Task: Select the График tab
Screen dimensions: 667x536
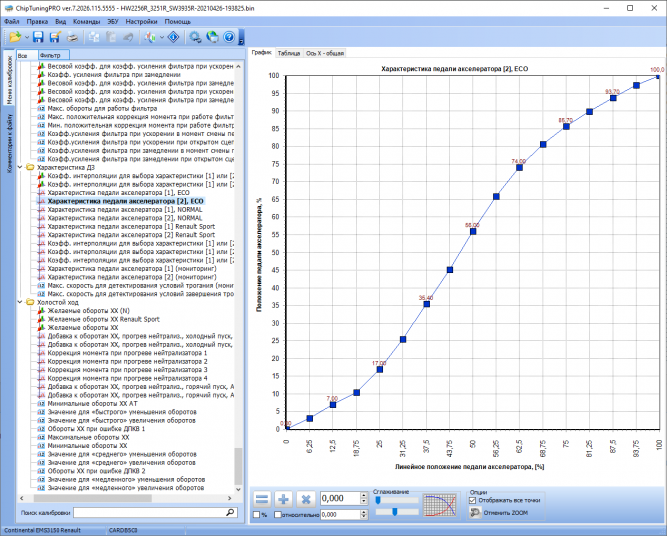Action: tap(261, 53)
